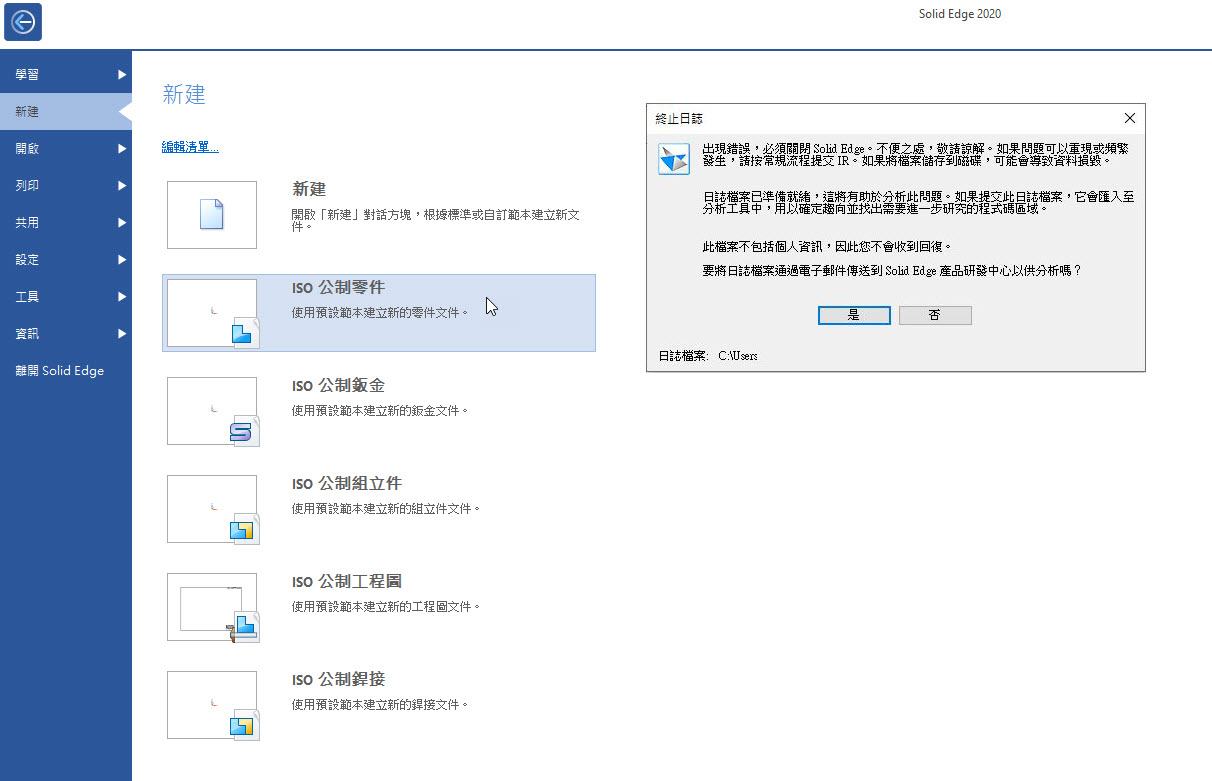Choose 離開 Solid Edge to exit
Viewport: 1212px width, 781px height.
66,371
